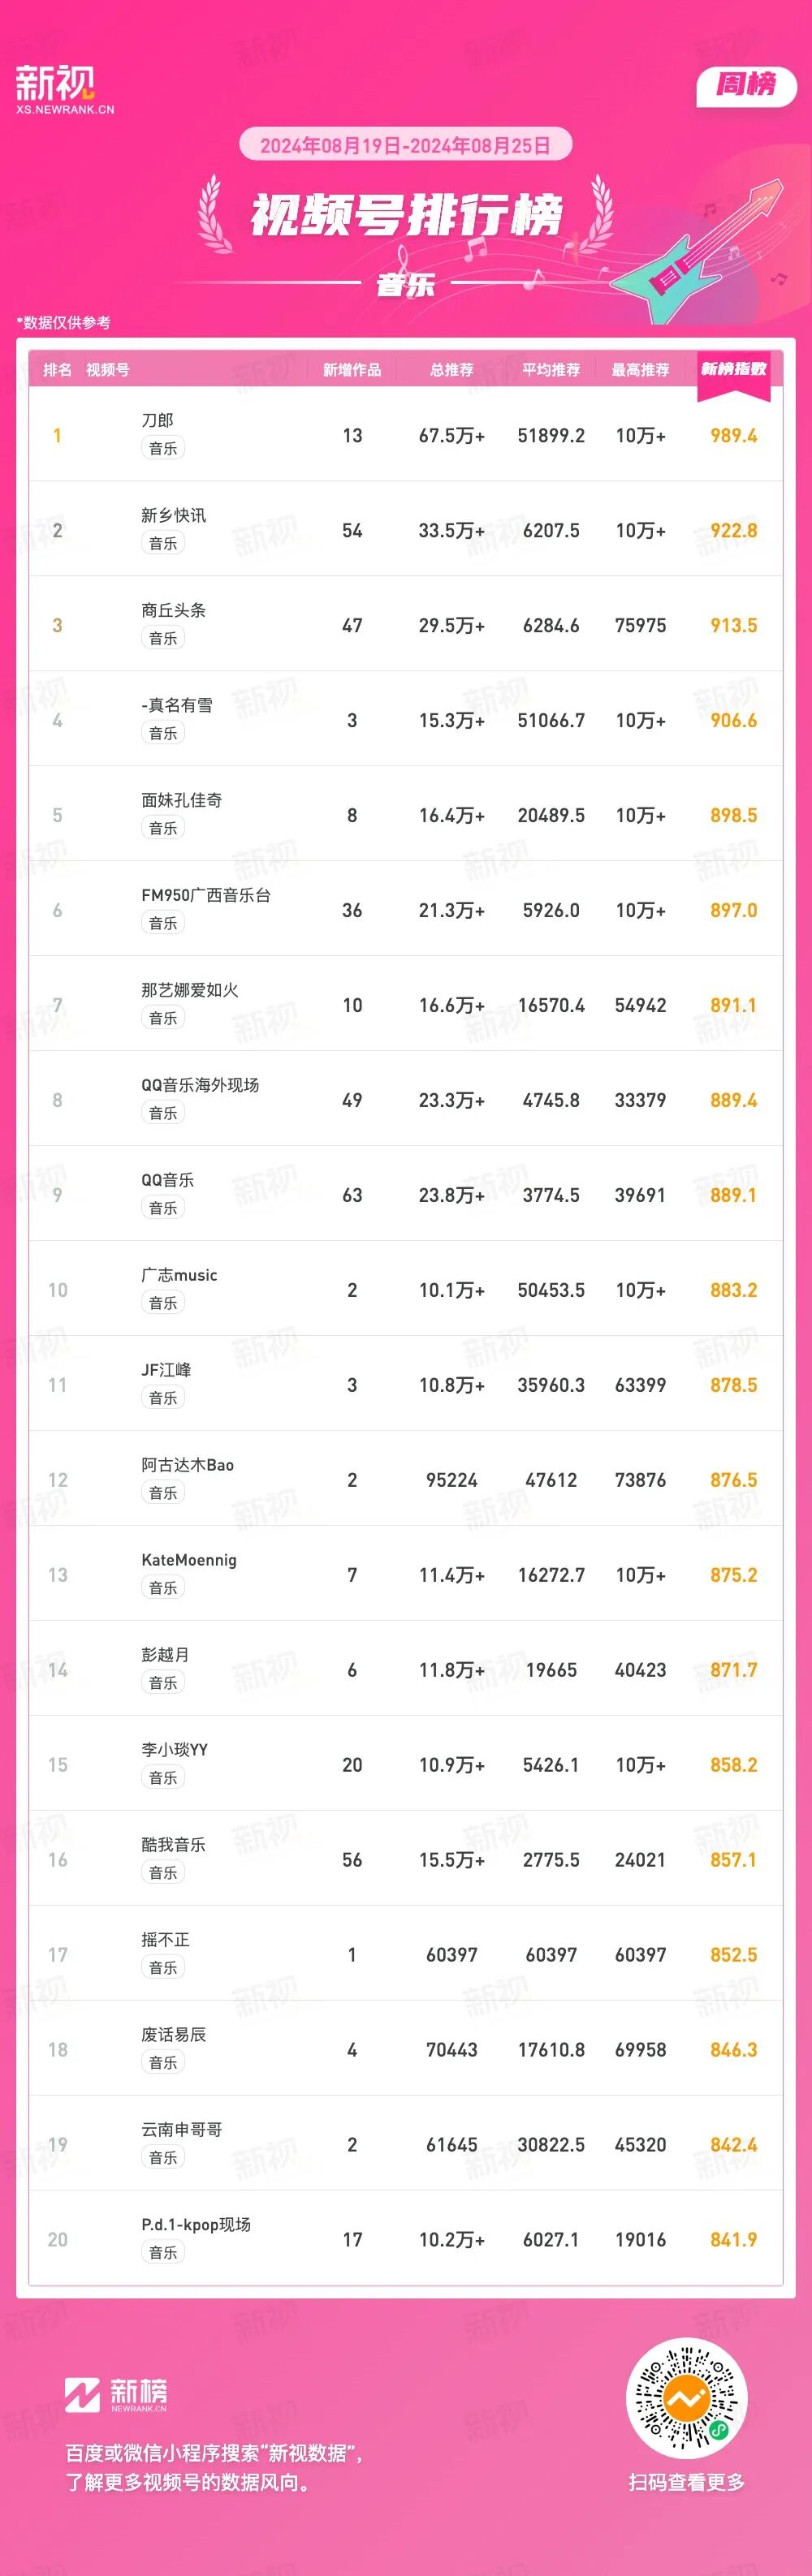Click the 视频号排行榜 title banner

coord(405,215)
